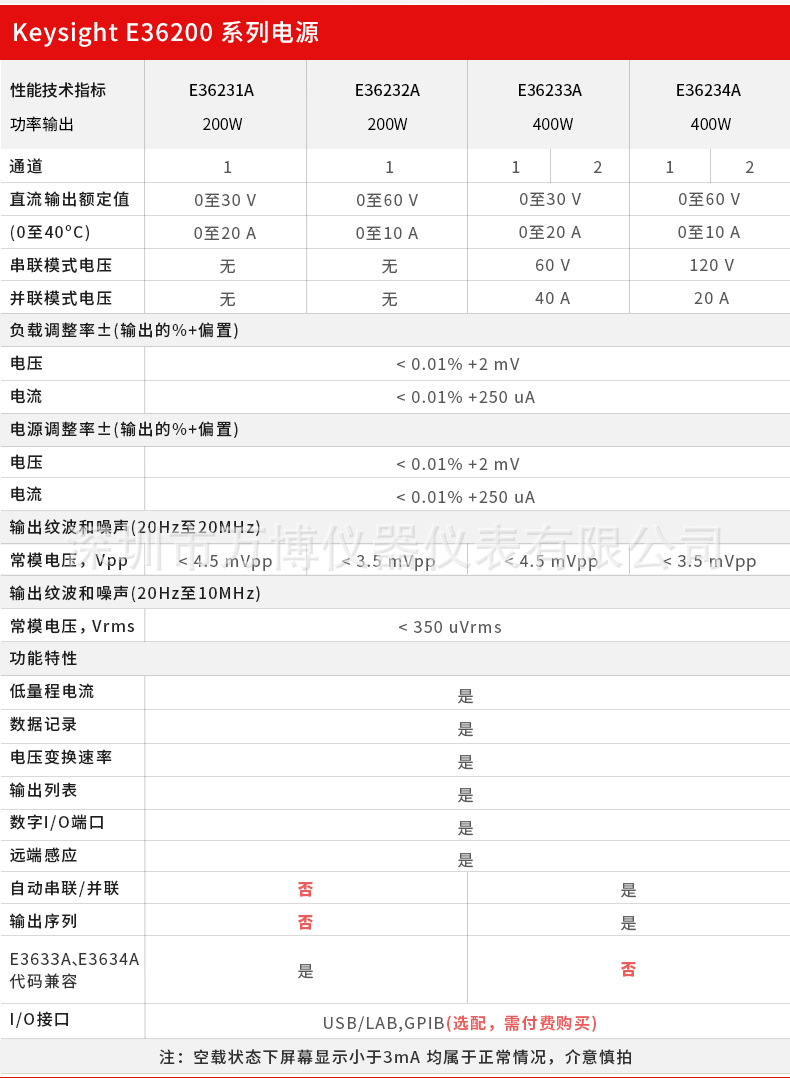Click the '60 V' series-mode voltage value
Screen dimensions: 790x1078
coord(553,265)
